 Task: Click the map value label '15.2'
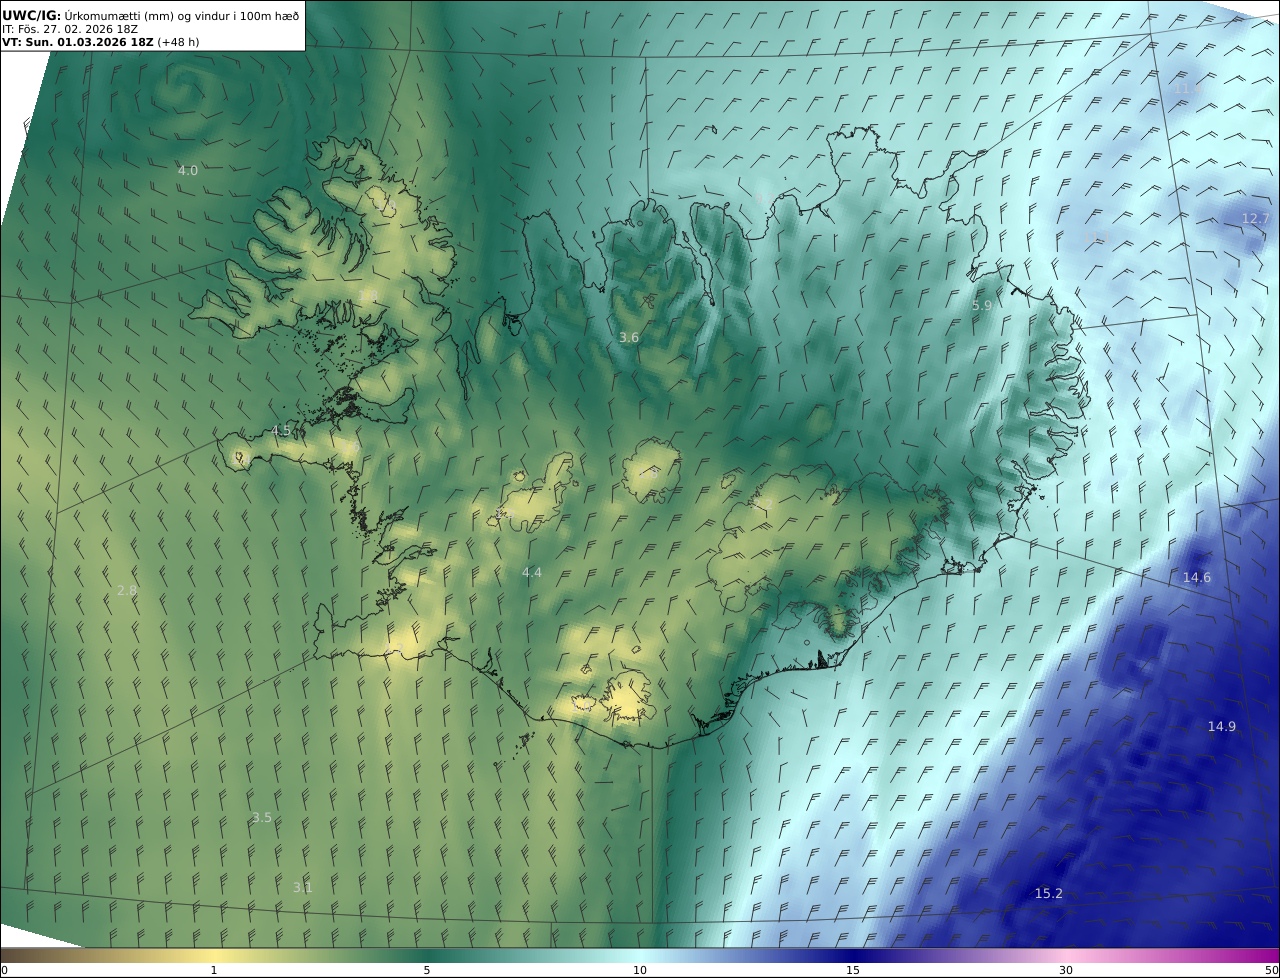(1048, 894)
